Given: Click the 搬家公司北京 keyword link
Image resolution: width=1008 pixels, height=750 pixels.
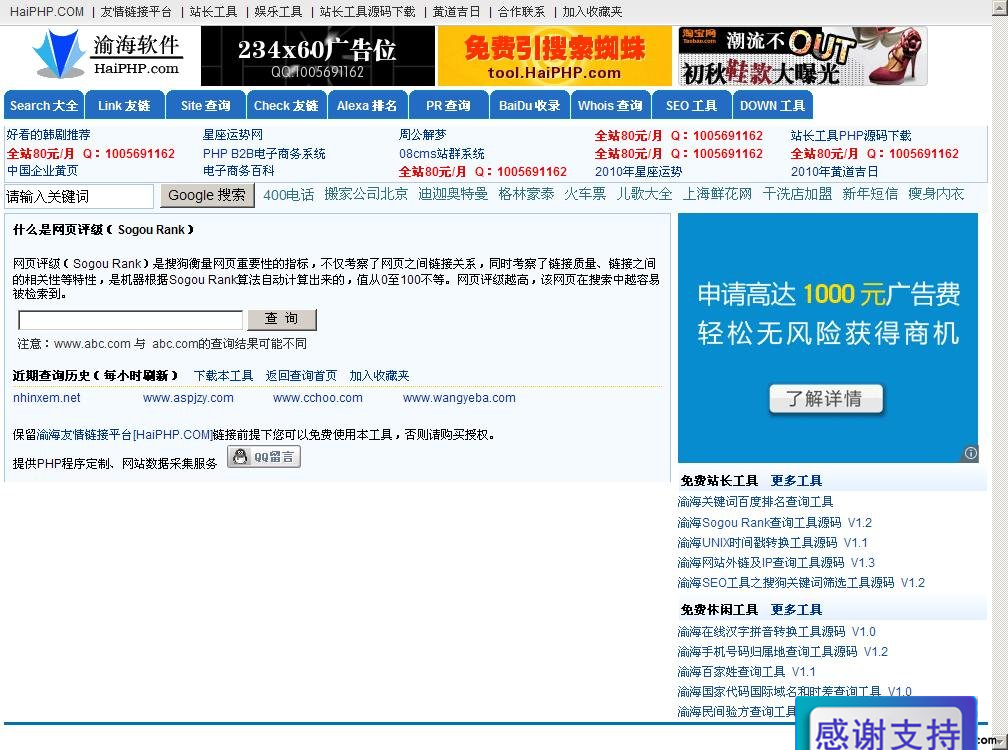Looking at the screenshot, I should pyautogui.click(x=366, y=194).
